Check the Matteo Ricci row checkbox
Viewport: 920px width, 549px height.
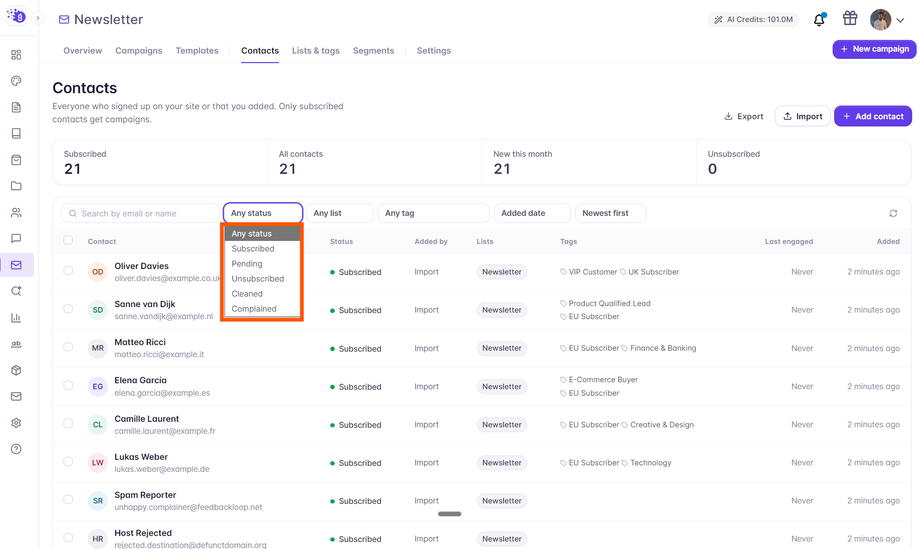coord(68,347)
